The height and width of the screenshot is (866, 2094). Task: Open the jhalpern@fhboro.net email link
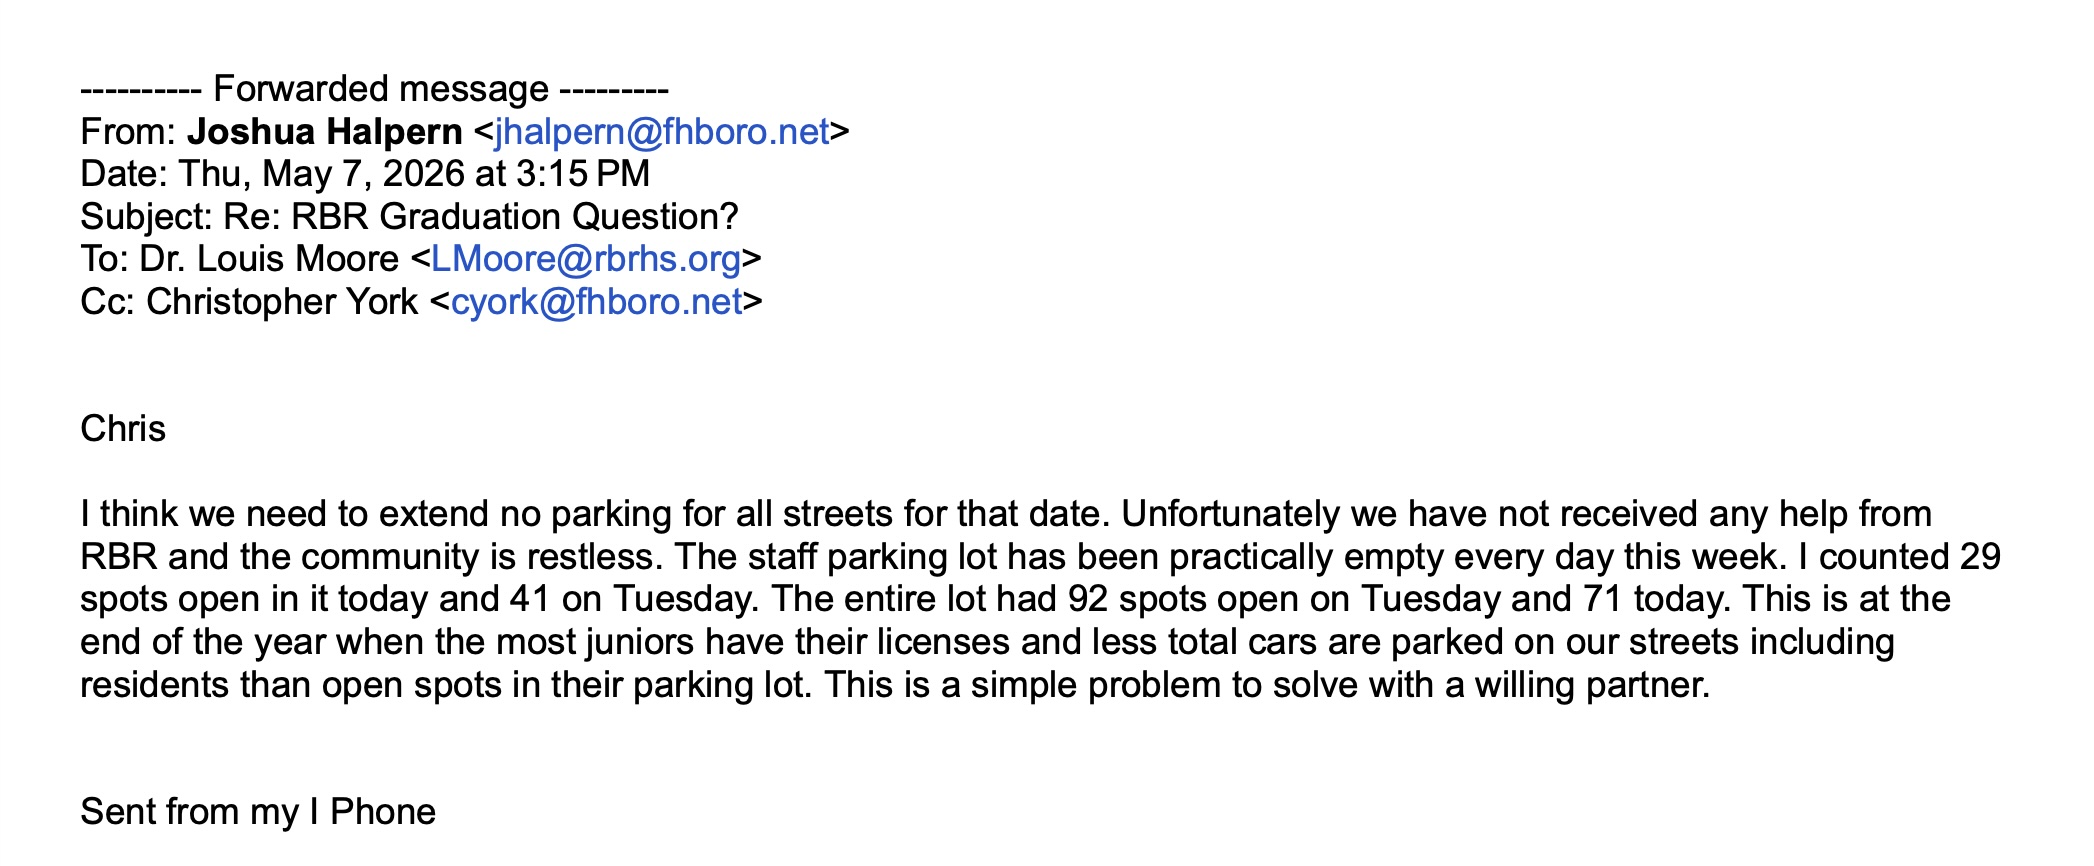coord(662,132)
